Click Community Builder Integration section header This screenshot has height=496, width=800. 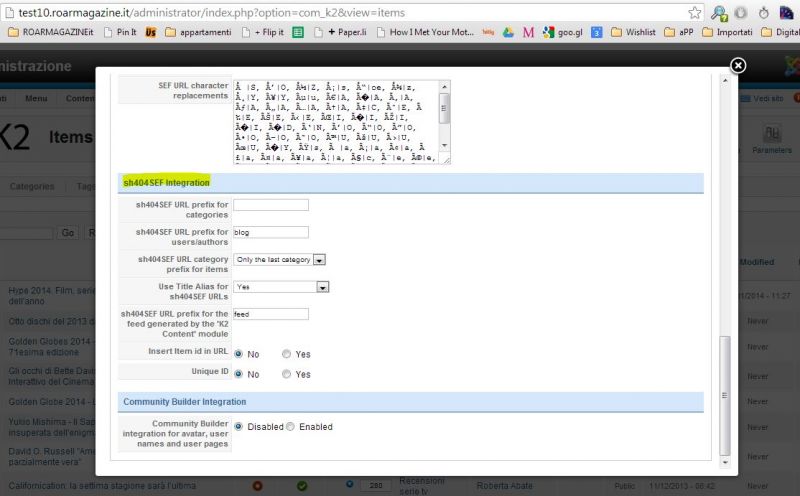[x=411, y=402]
